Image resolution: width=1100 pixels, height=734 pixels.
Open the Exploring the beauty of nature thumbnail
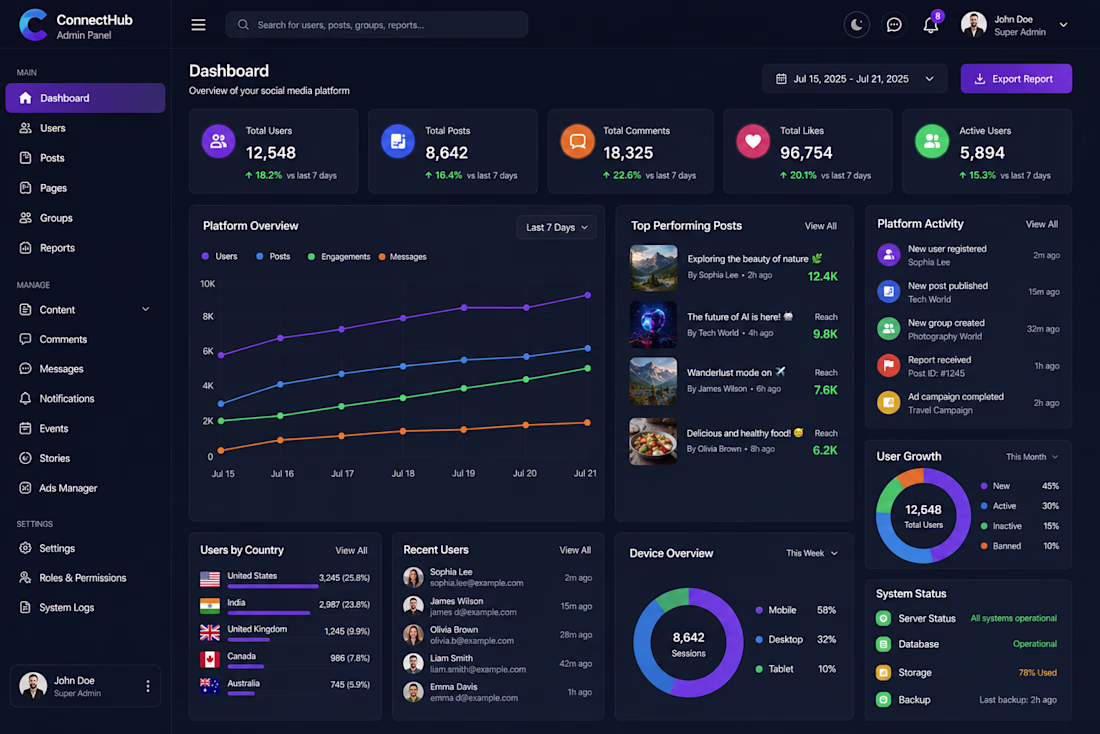(x=653, y=268)
